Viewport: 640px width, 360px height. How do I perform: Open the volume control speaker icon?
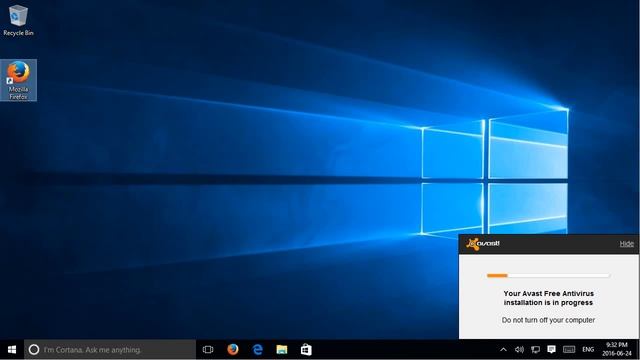[519, 350]
